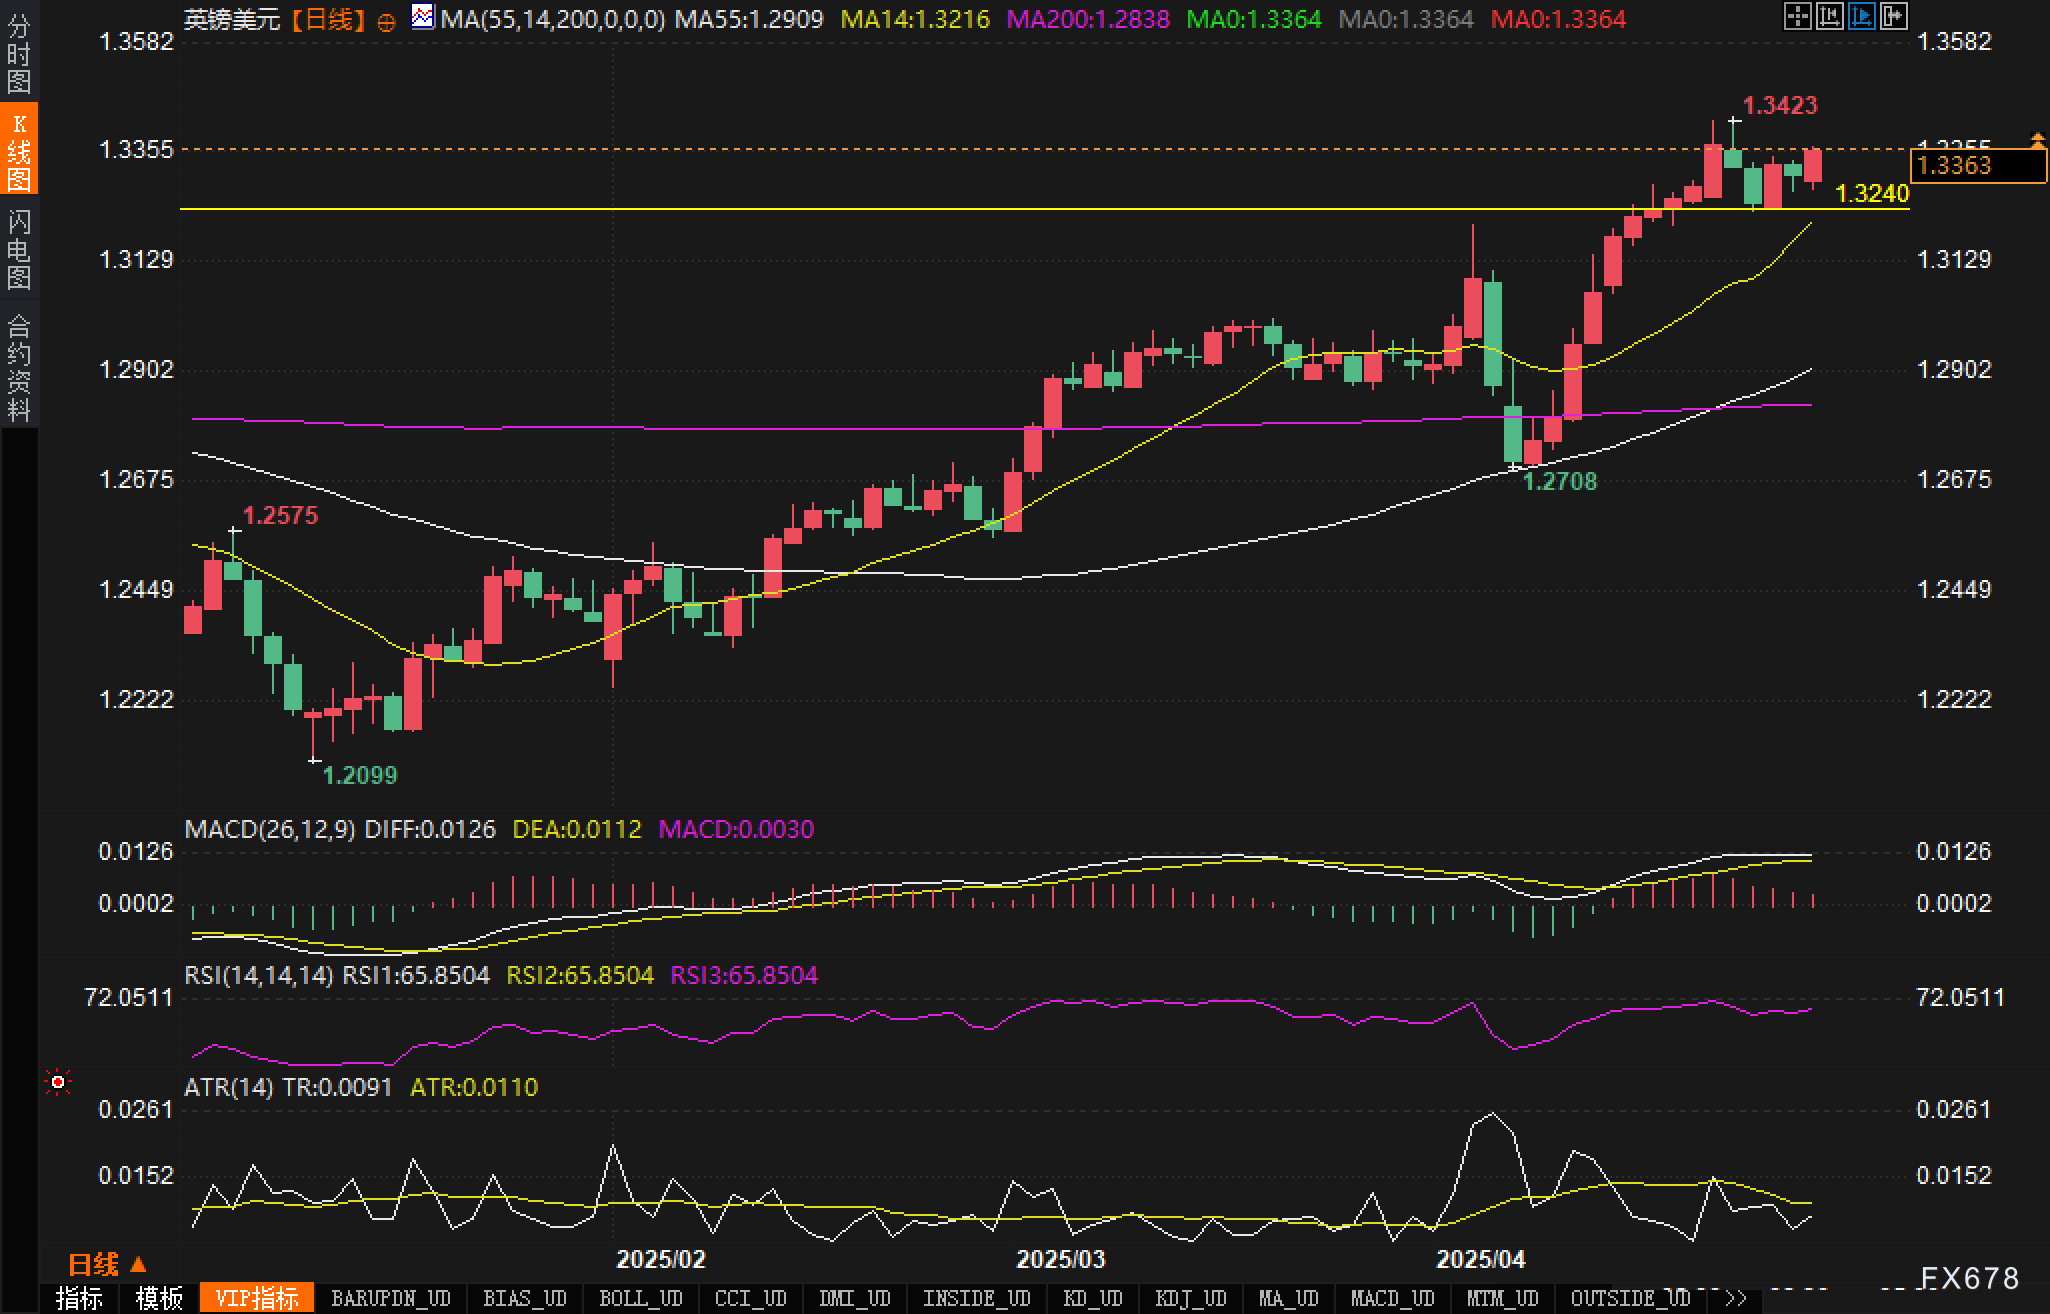
Task: Click the orange circle-plus icon beside 日线
Action: 386,21
